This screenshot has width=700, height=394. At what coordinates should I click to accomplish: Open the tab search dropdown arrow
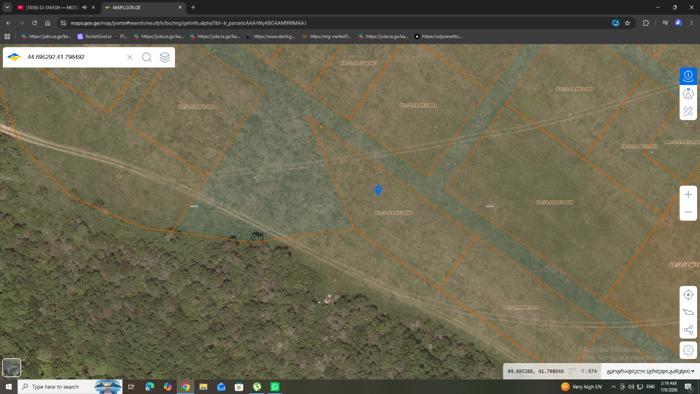[x=7, y=8]
